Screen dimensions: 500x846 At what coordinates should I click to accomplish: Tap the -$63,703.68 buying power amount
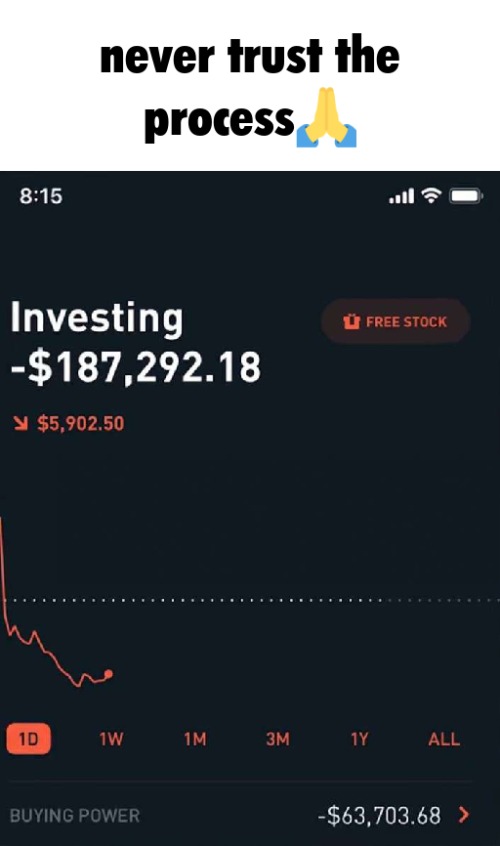379,815
